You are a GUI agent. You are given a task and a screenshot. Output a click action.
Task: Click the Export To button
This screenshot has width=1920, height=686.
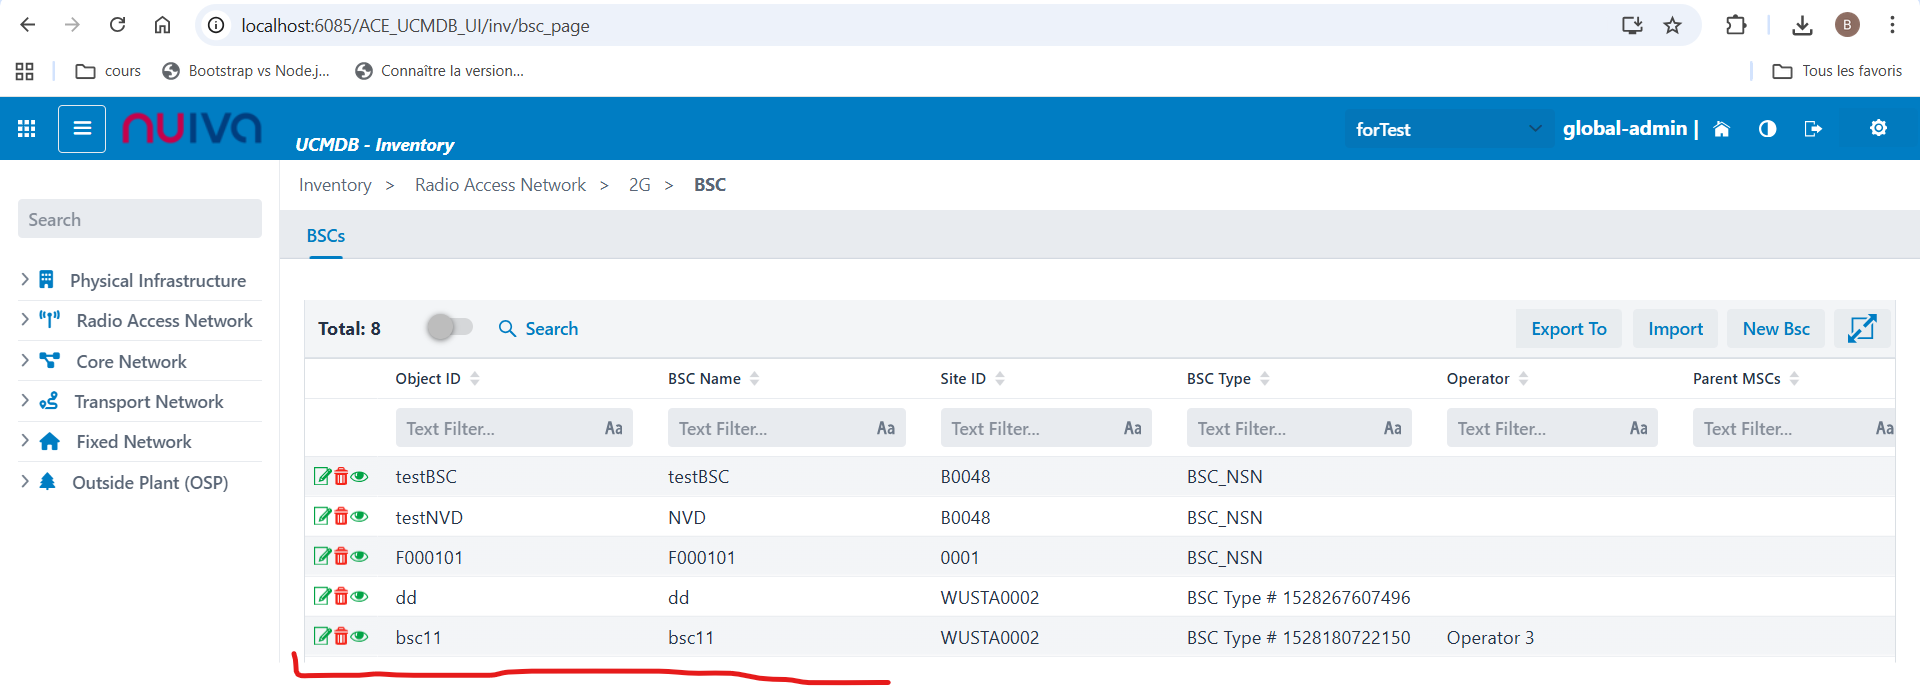[1568, 329]
